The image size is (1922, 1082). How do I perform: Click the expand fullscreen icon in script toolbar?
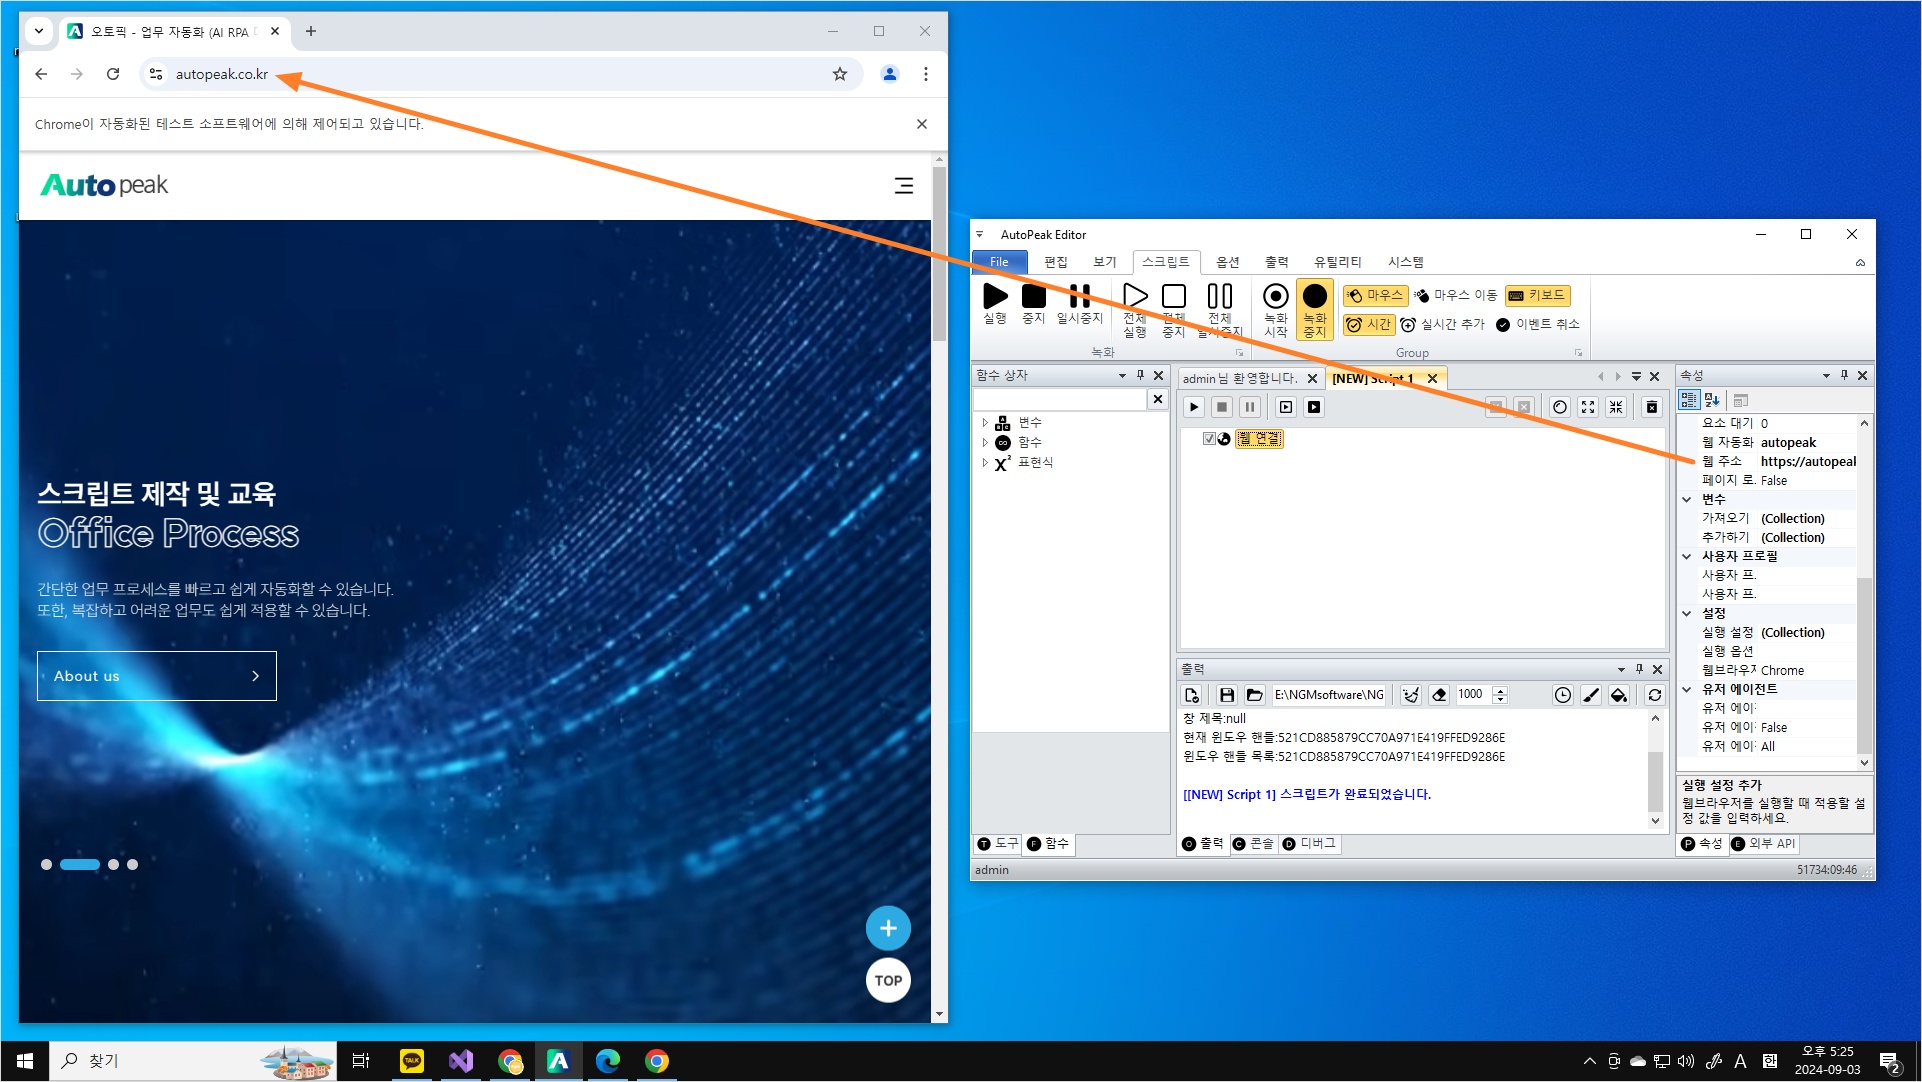(1588, 407)
